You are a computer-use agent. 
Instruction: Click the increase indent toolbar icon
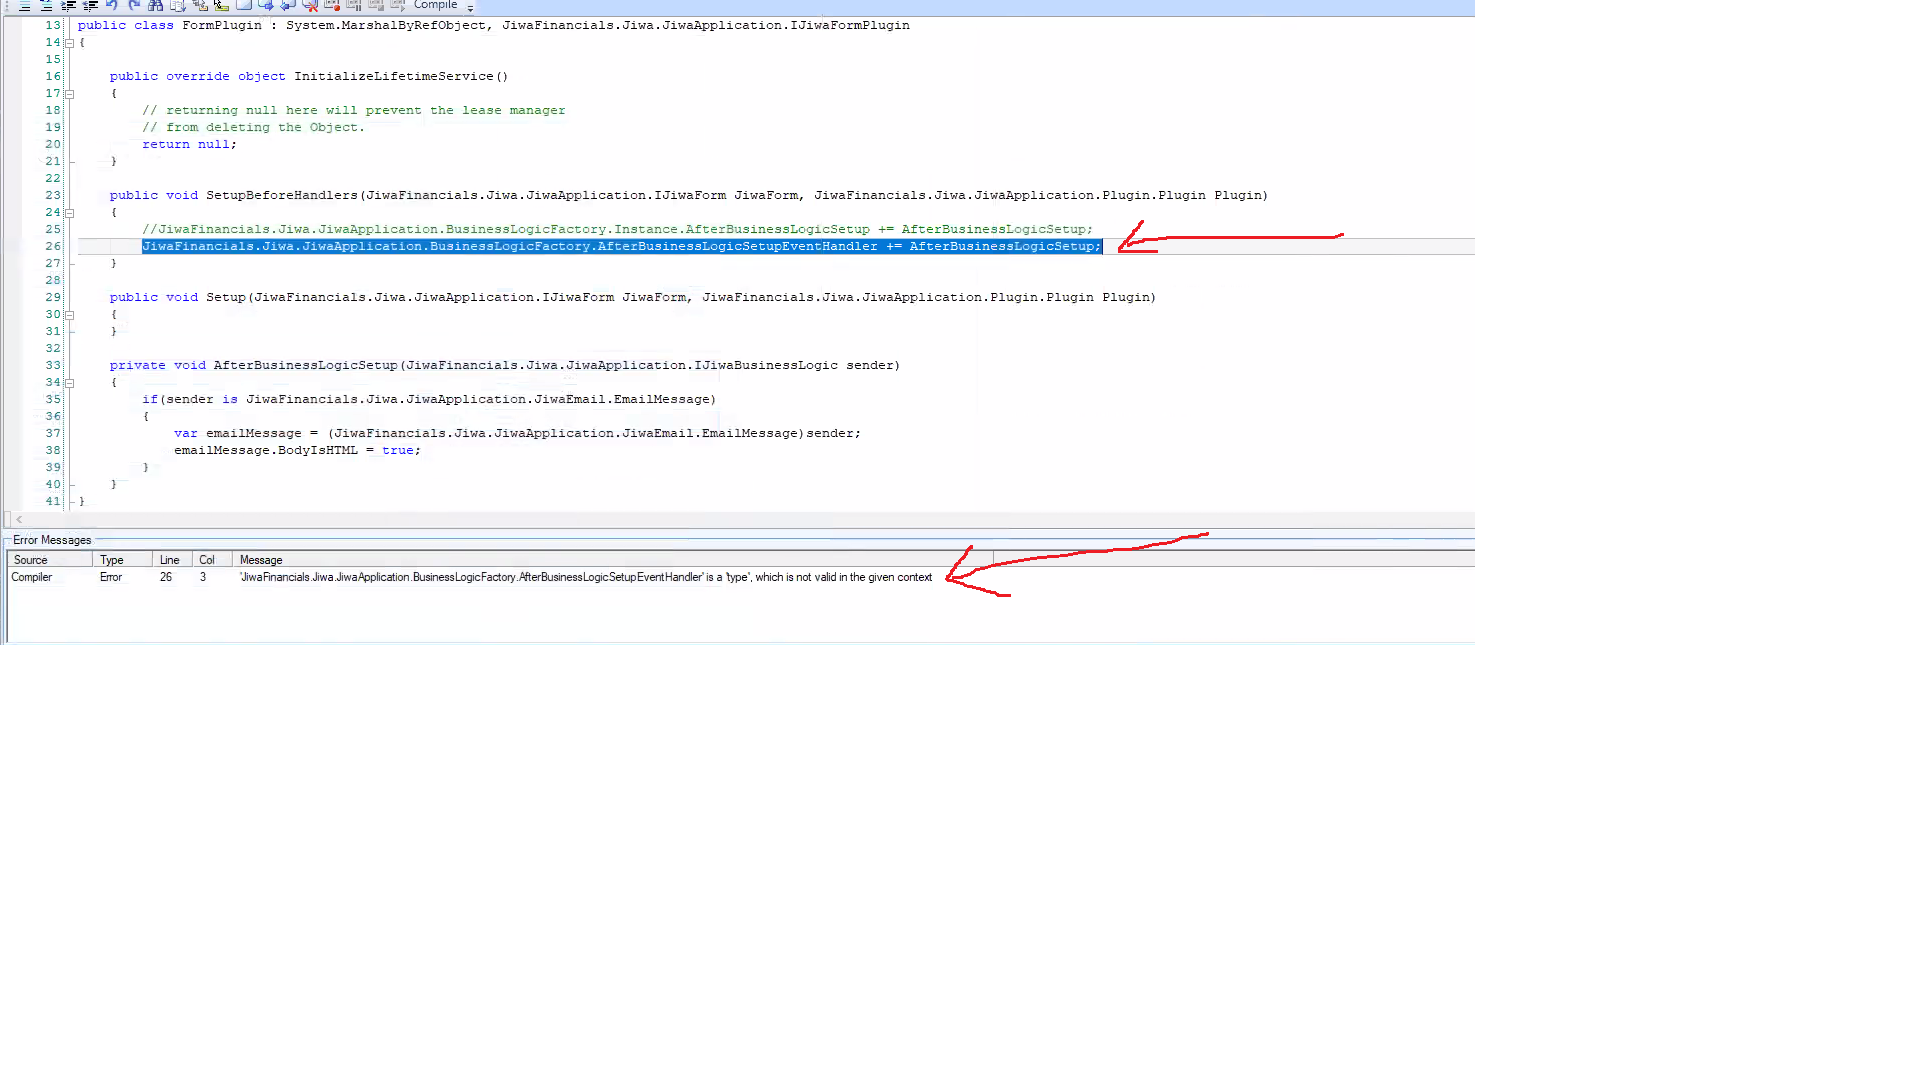[68, 5]
